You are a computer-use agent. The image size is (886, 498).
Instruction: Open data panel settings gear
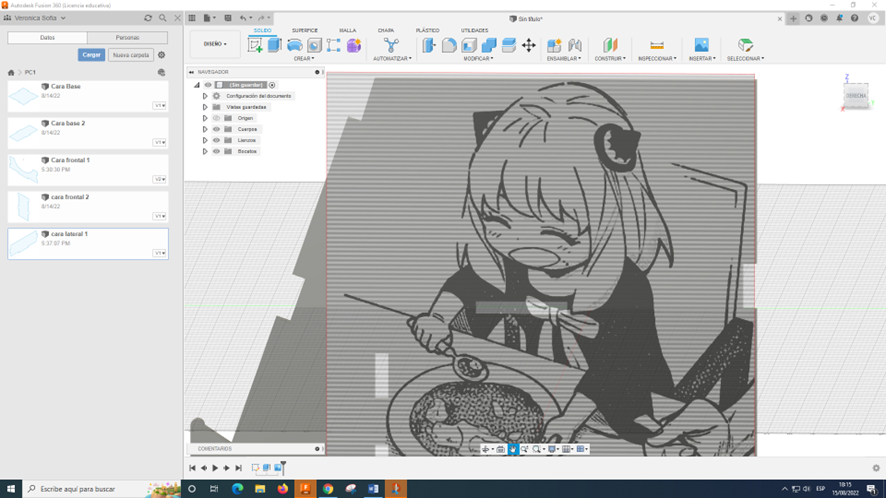tap(162, 55)
